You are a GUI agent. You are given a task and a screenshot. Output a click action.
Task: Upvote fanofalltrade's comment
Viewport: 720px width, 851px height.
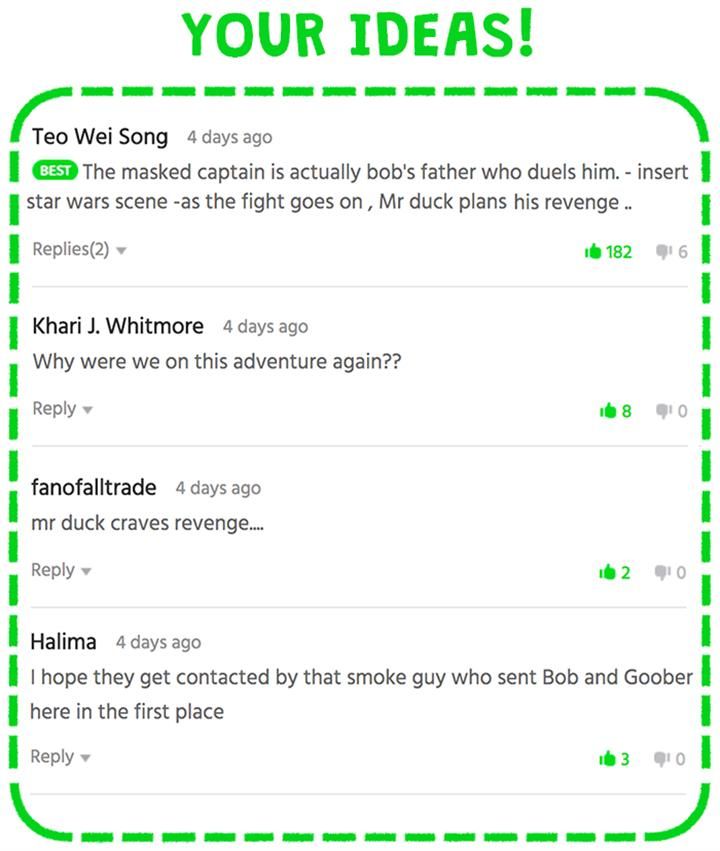click(x=606, y=572)
